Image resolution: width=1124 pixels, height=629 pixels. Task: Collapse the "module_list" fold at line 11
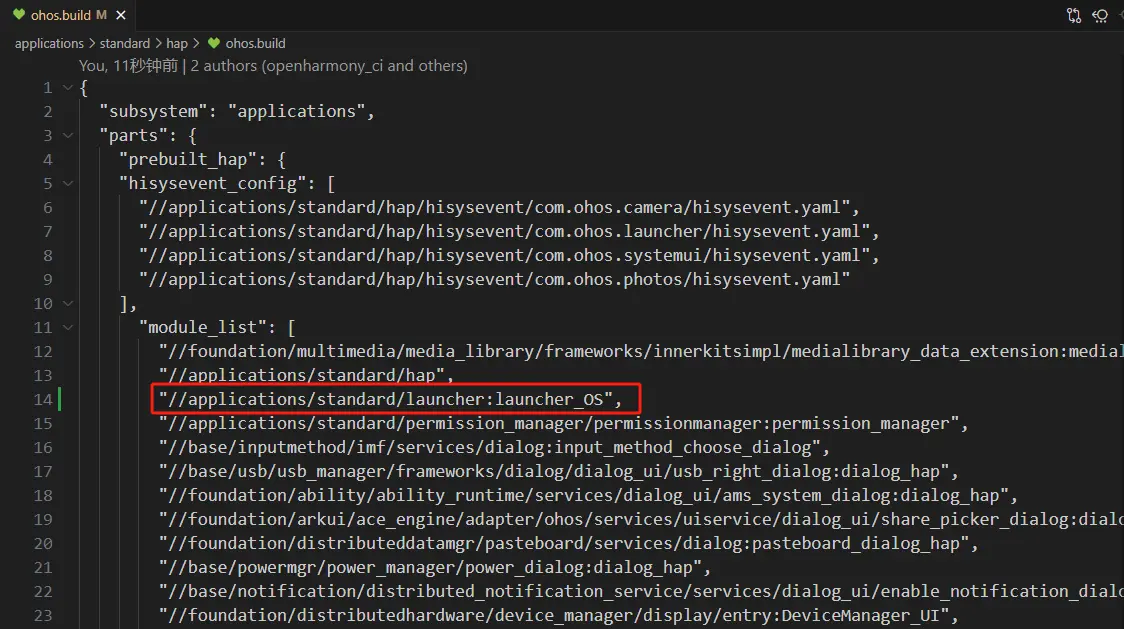68,328
